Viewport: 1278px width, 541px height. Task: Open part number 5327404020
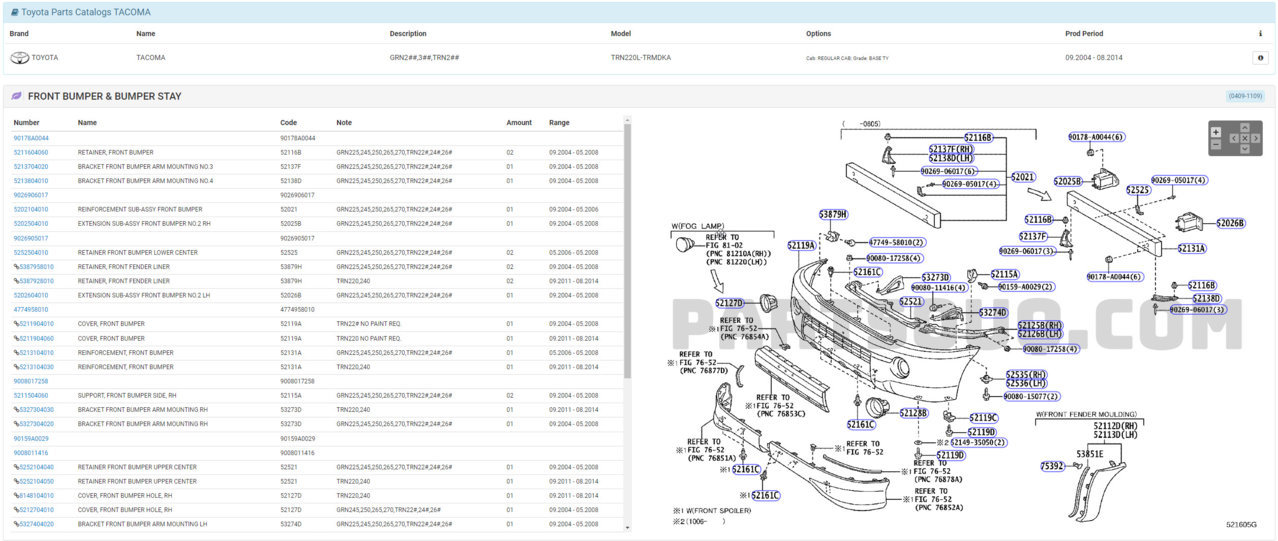36,524
